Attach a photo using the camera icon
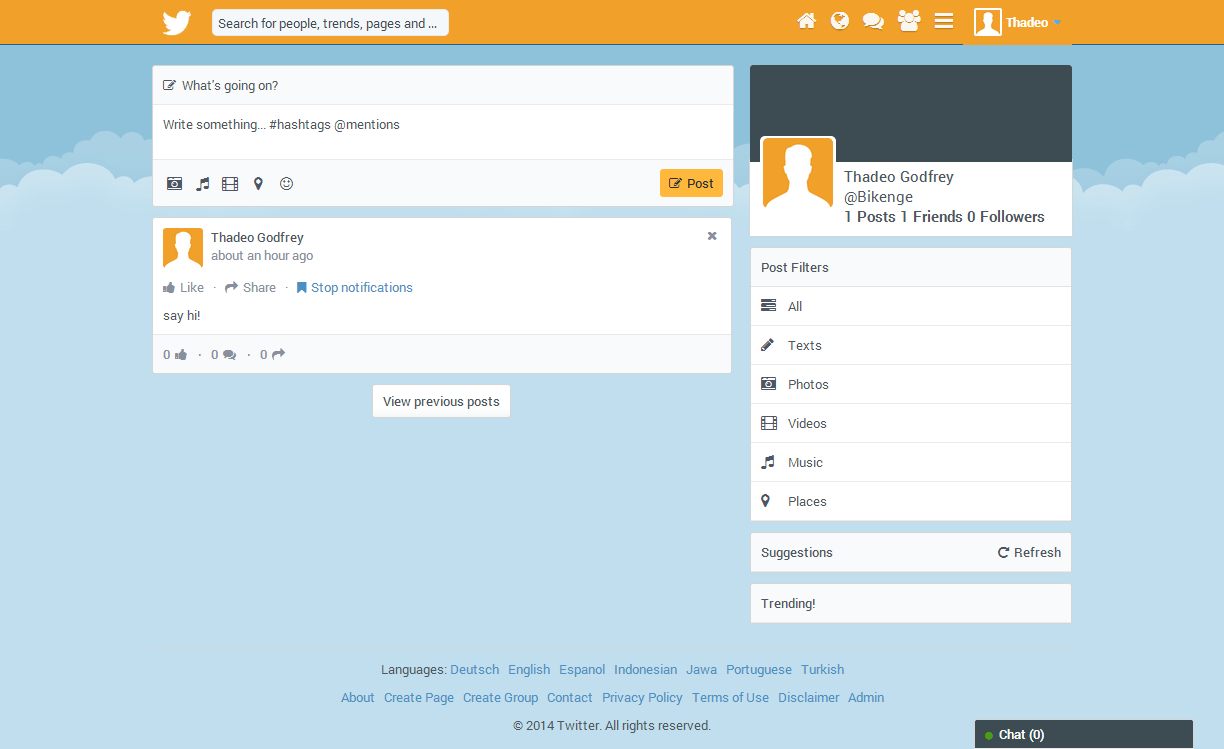This screenshot has height=749, width=1224. pos(174,184)
